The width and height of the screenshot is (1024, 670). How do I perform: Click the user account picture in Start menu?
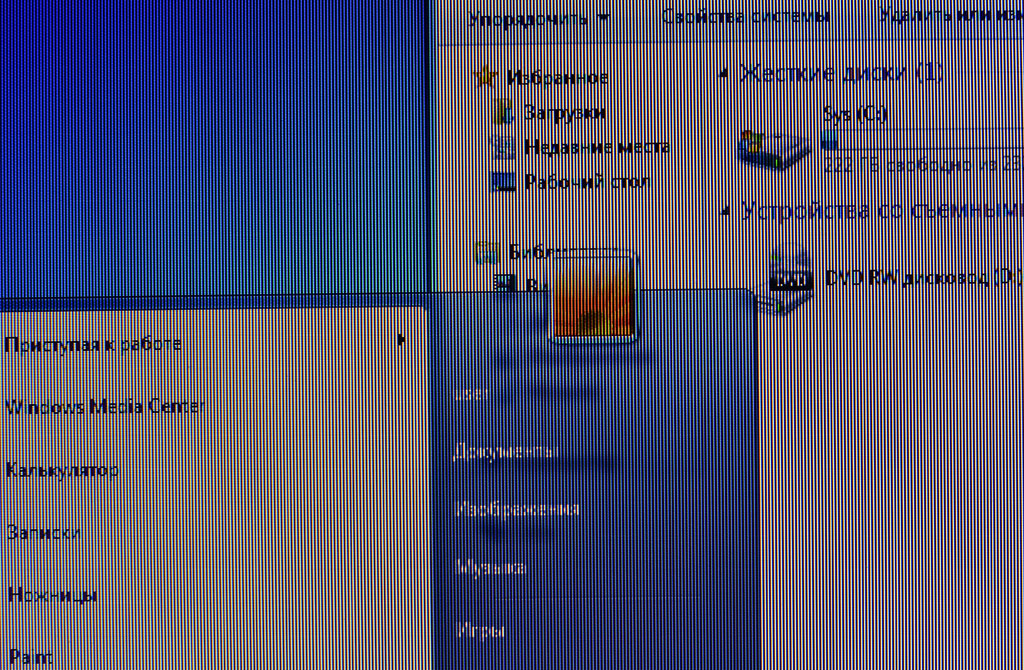tap(594, 295)
